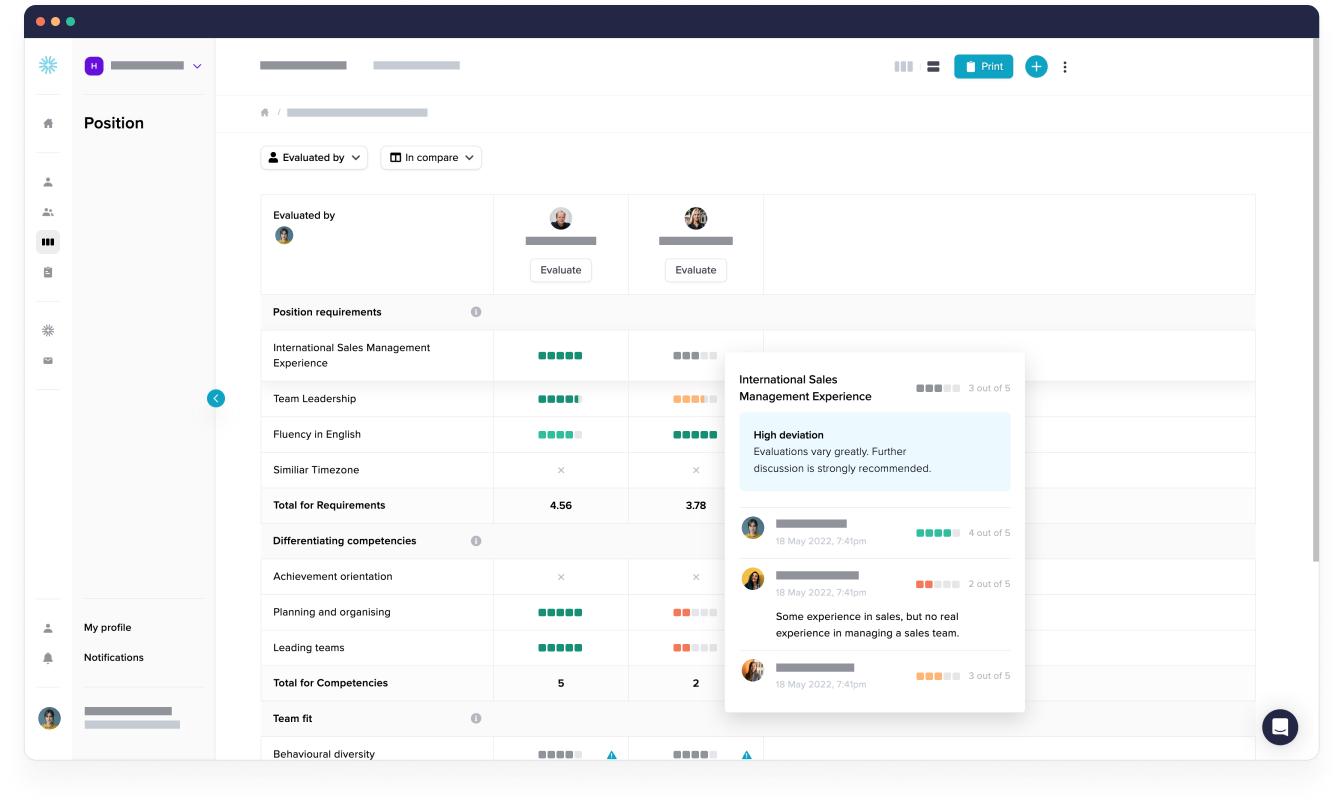Dismiss Achievement orientation with the × mark

tap(561, 577)
